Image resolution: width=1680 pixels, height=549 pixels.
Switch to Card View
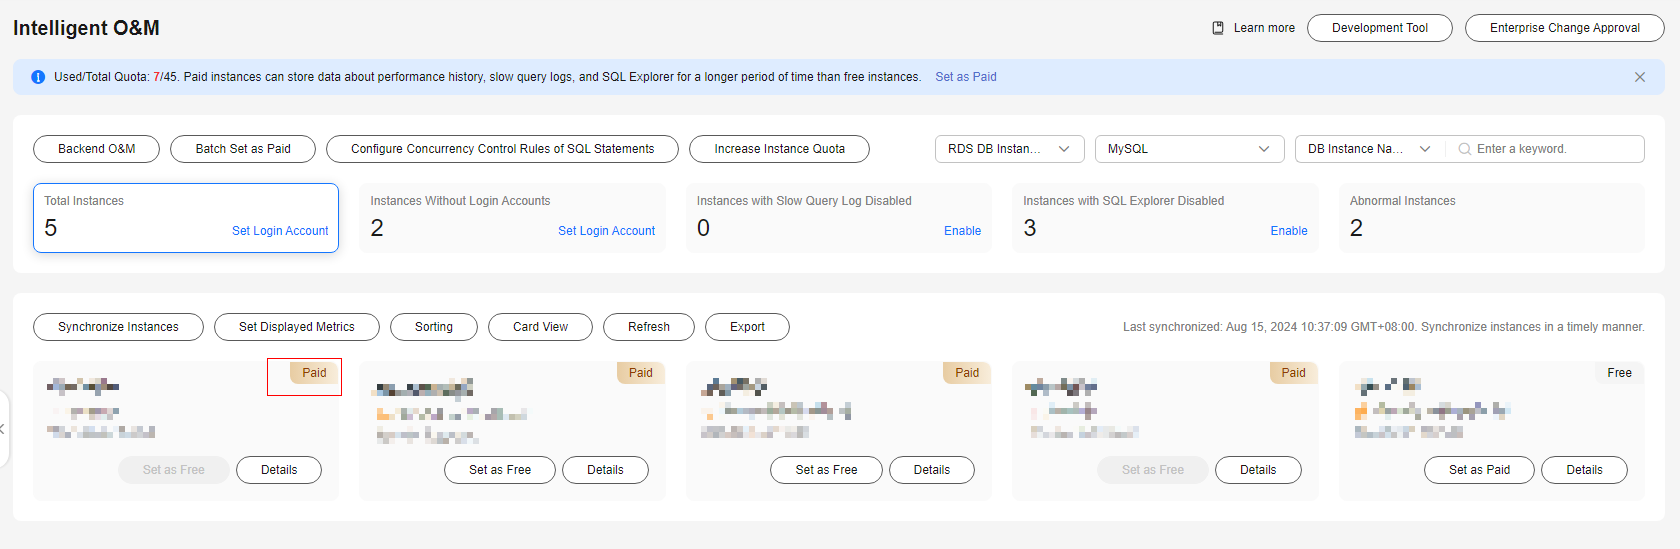tap(540, 327)
